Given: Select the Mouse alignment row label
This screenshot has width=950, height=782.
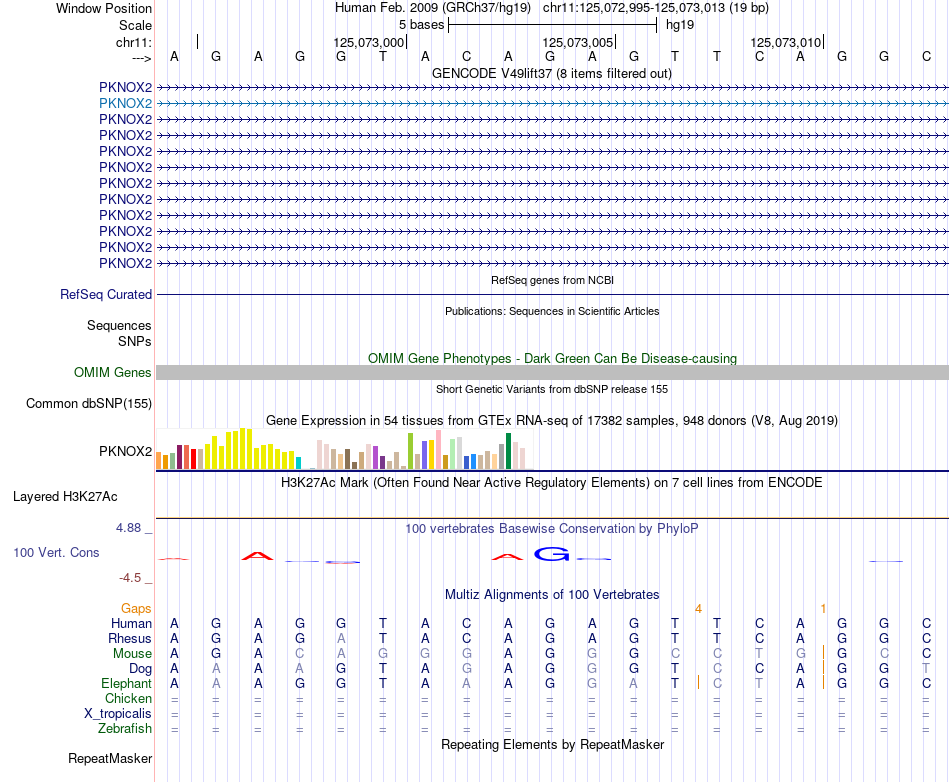Looking at the screenshot, I should click(x=132, y=654).
